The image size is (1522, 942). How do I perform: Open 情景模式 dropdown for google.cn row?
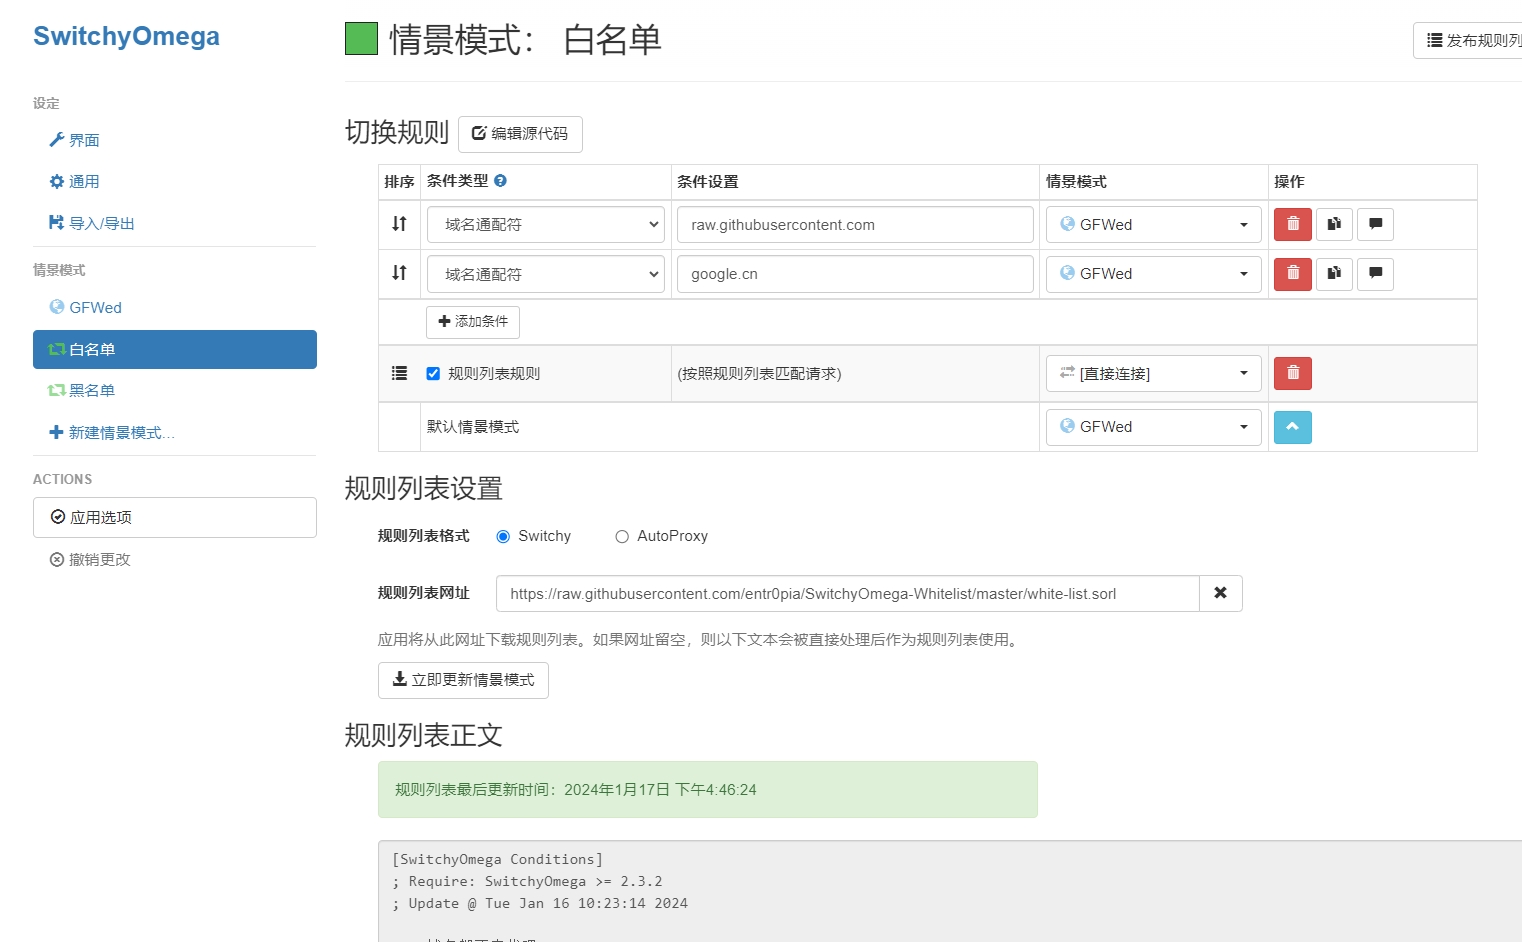pos(1154,273)
